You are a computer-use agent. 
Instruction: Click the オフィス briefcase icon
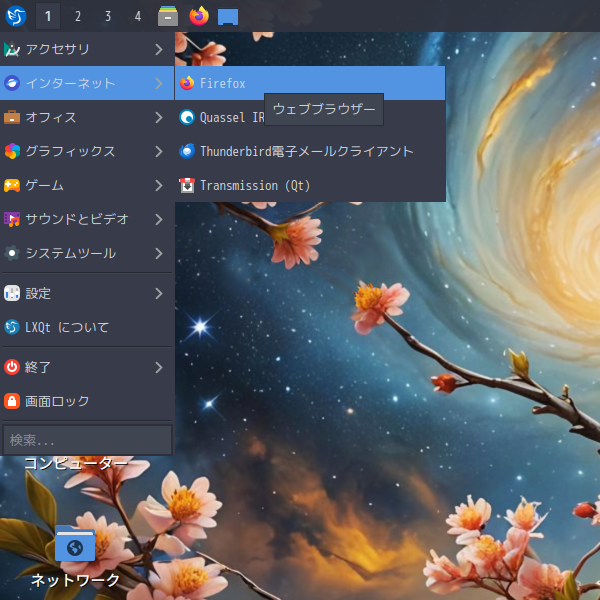click(x=12, y=117)
